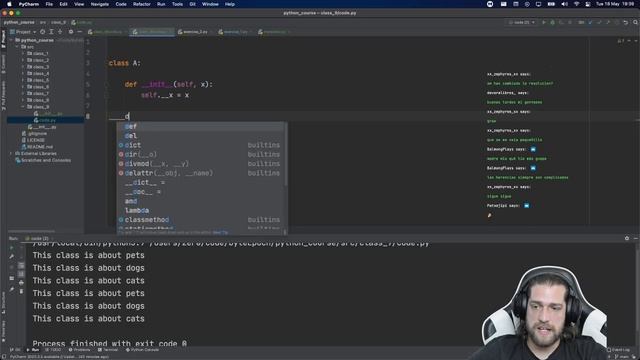Open the Tools menu
Viewport: 640px width, 360px height.
click(x=177, y=4)
